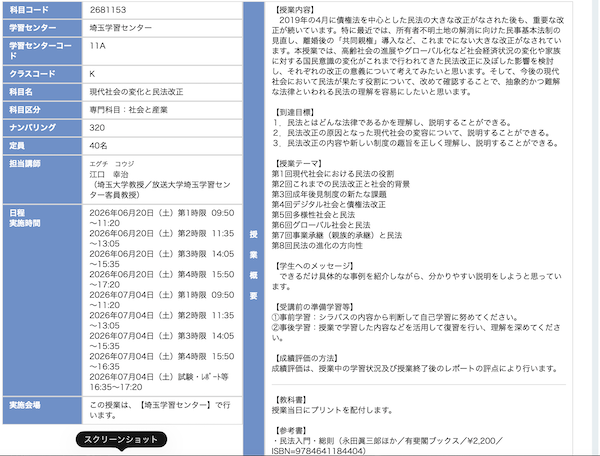Click the furigana エグチ コウジ

[x=112, y=164]
